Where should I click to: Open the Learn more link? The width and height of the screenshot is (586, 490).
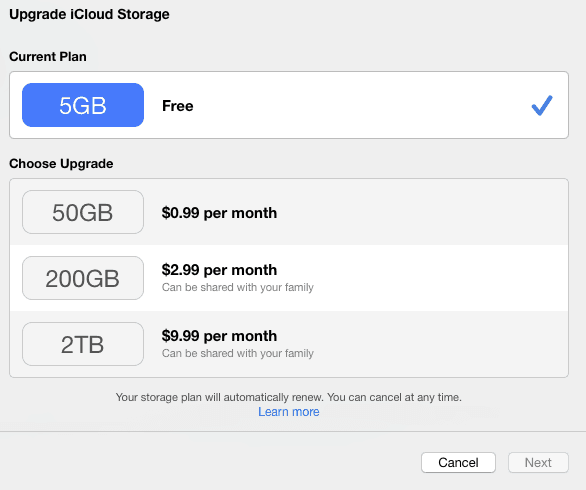(289, 412)
